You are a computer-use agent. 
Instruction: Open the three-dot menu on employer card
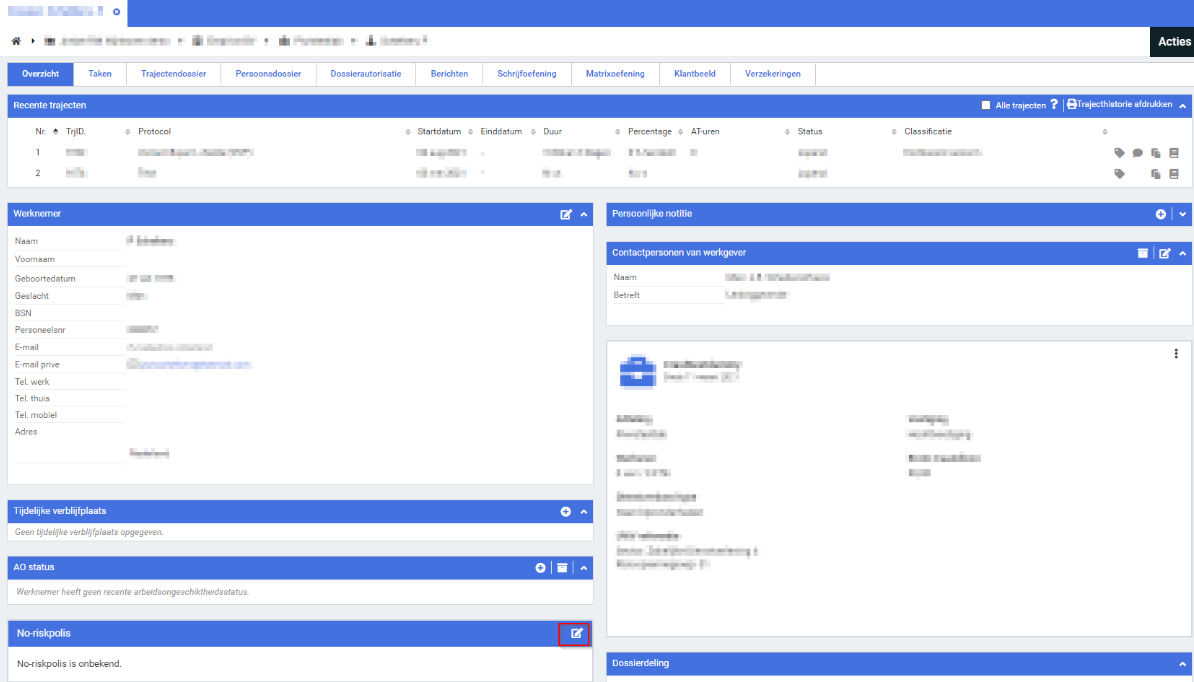click(x=1176, y=354)
